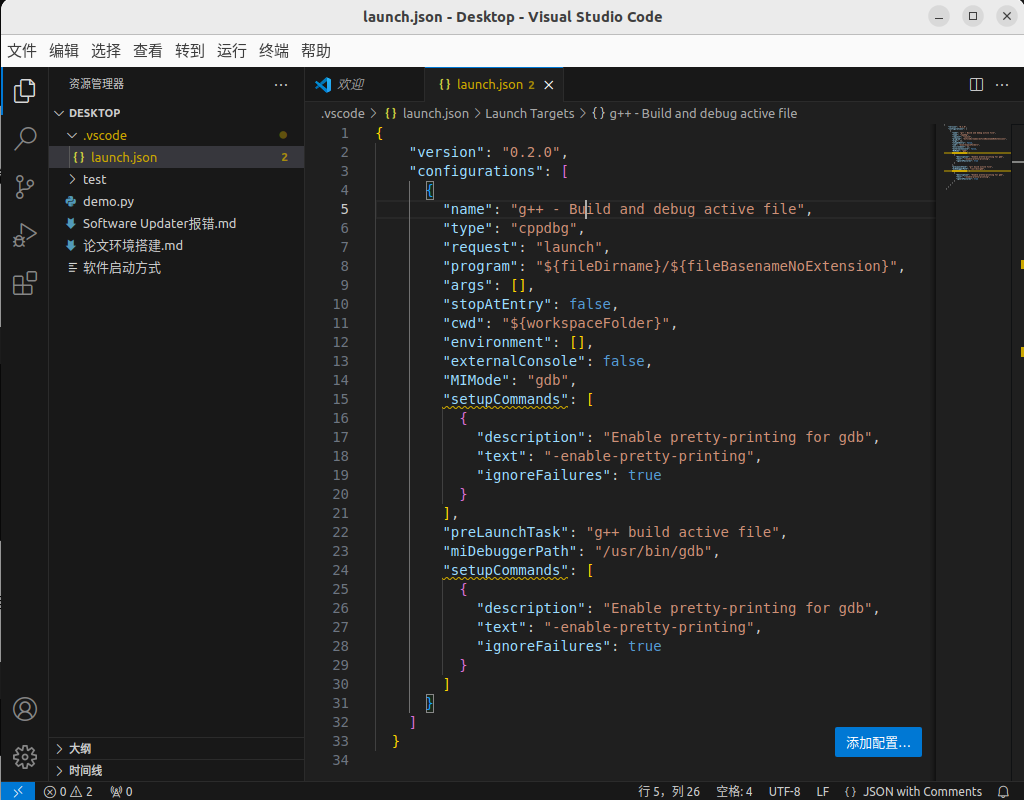The image size is (1024, 800).
Task: Open Explorer Views and More Actions ellipsis
Action: [281, 84]
